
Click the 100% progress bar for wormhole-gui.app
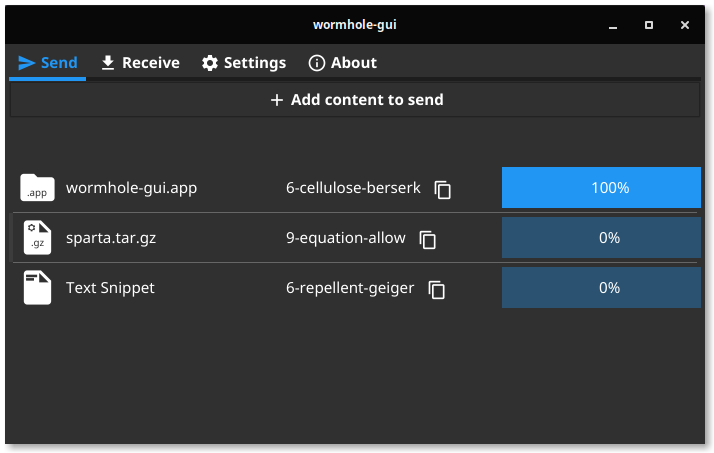(601, 188)
